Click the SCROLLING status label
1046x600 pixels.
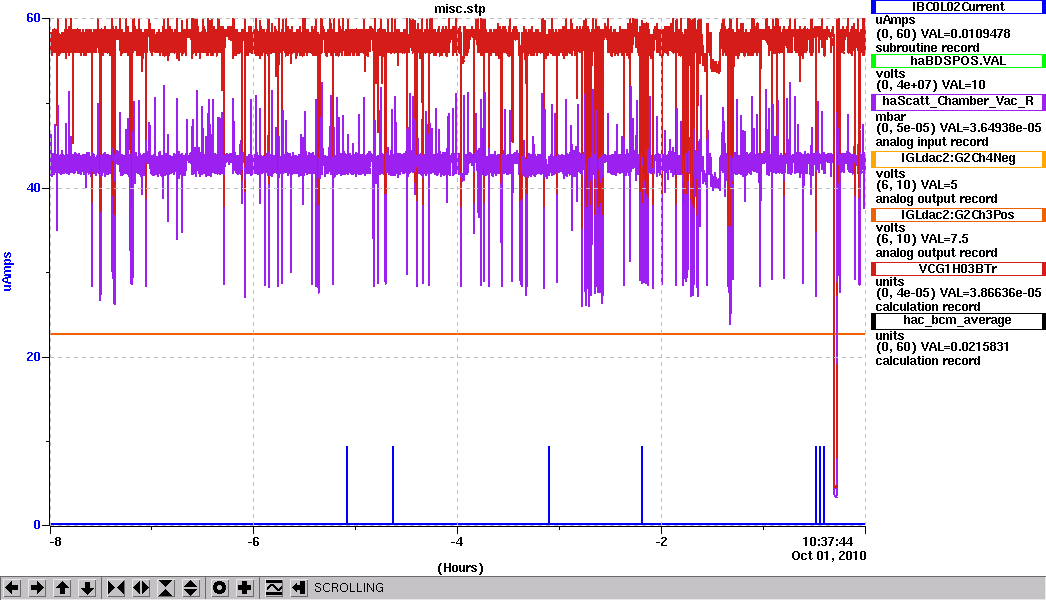[349, 588]
